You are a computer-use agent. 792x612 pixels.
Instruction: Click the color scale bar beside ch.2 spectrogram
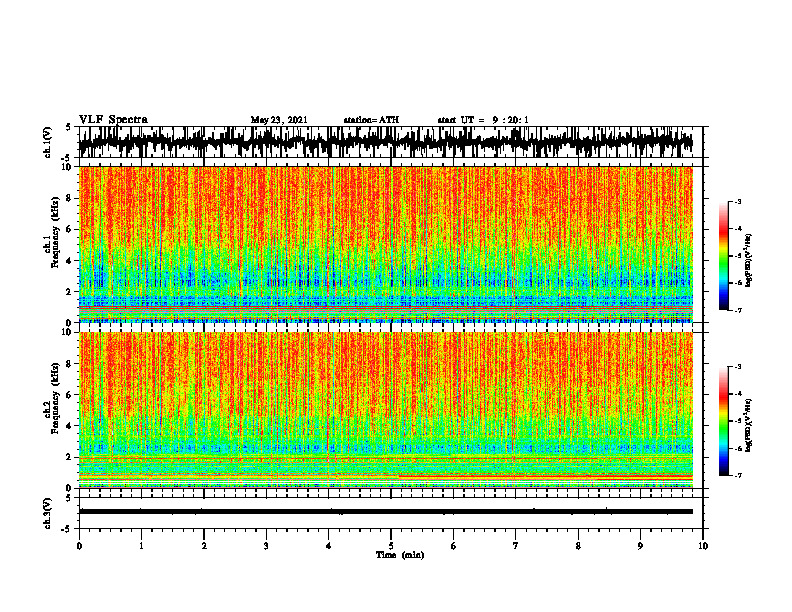[x=723, y=421]
